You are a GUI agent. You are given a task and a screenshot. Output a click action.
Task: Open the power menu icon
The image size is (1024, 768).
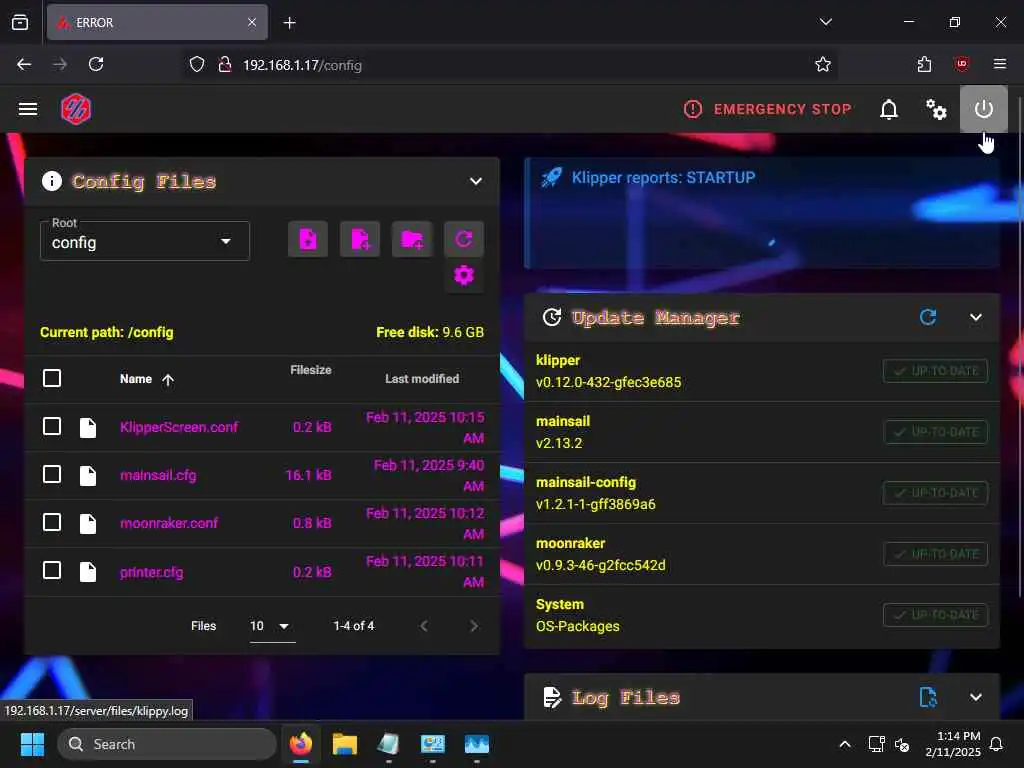984,109
